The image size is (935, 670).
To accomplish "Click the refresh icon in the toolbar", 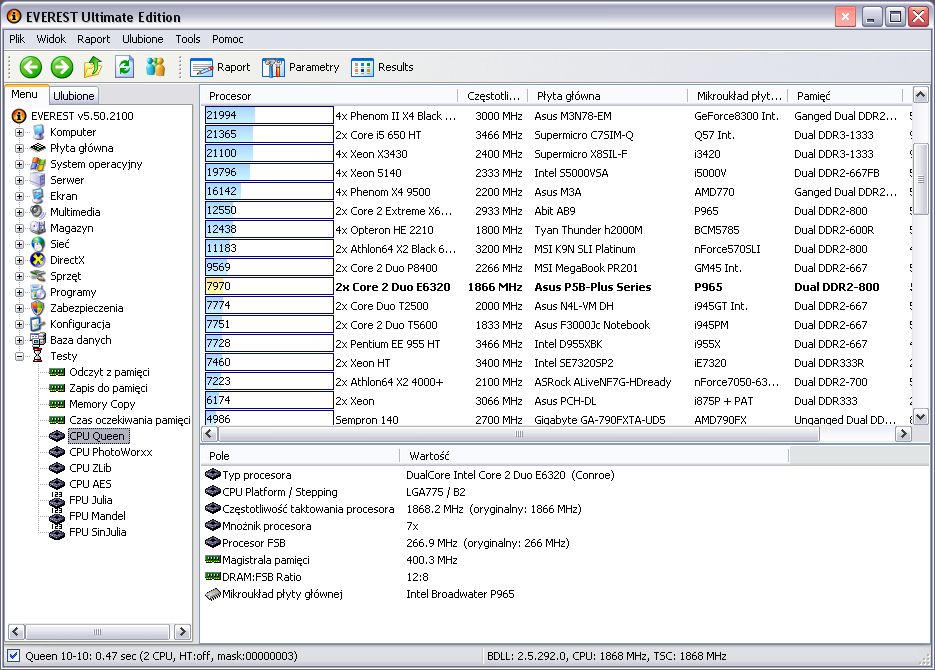I will [x=124, y=67].
